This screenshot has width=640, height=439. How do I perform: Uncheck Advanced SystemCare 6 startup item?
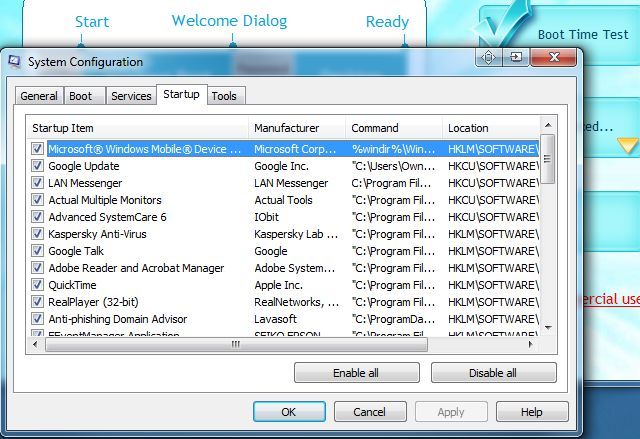point(37,217)
